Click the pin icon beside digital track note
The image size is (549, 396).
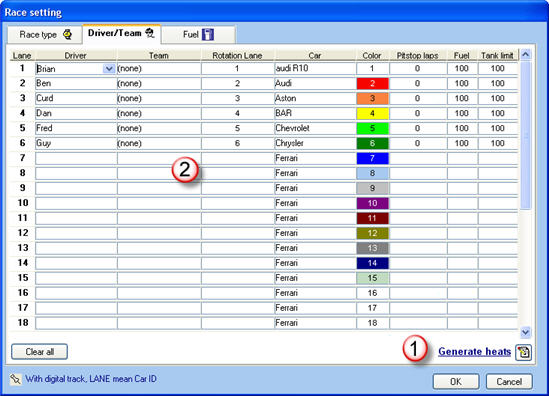point(15,379)
